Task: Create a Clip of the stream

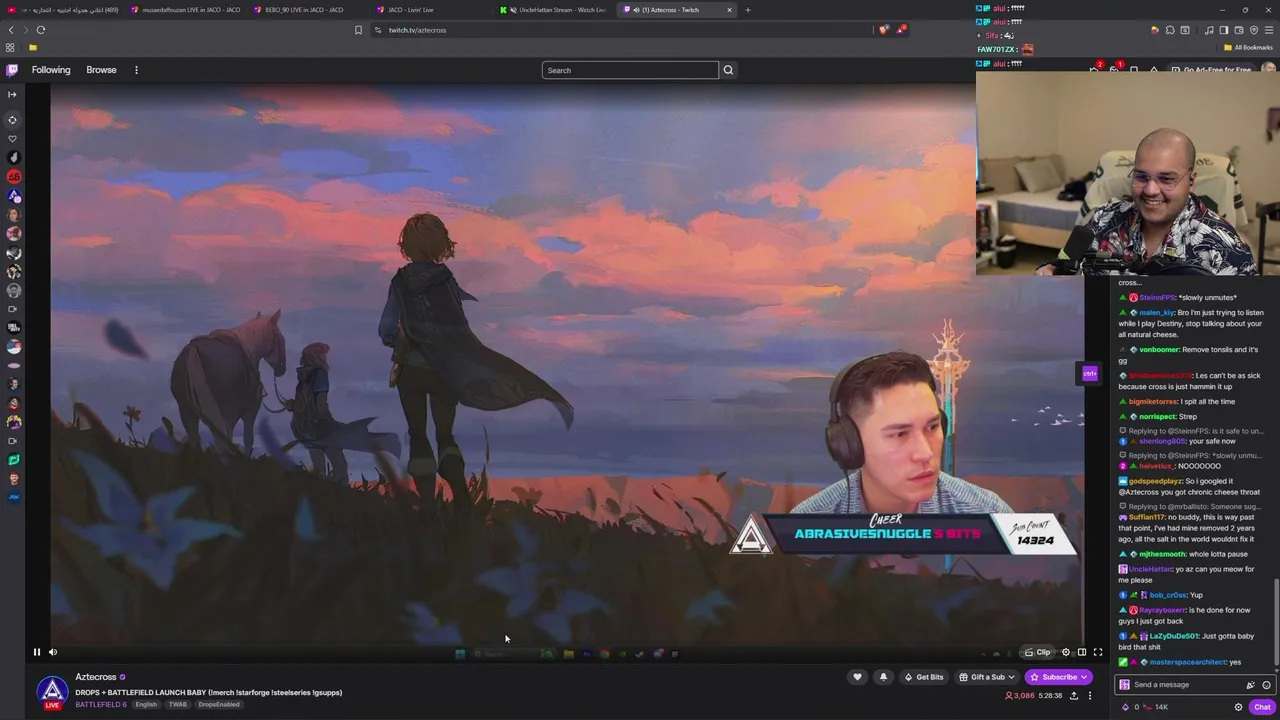Action: click(x=1038, y=652)
